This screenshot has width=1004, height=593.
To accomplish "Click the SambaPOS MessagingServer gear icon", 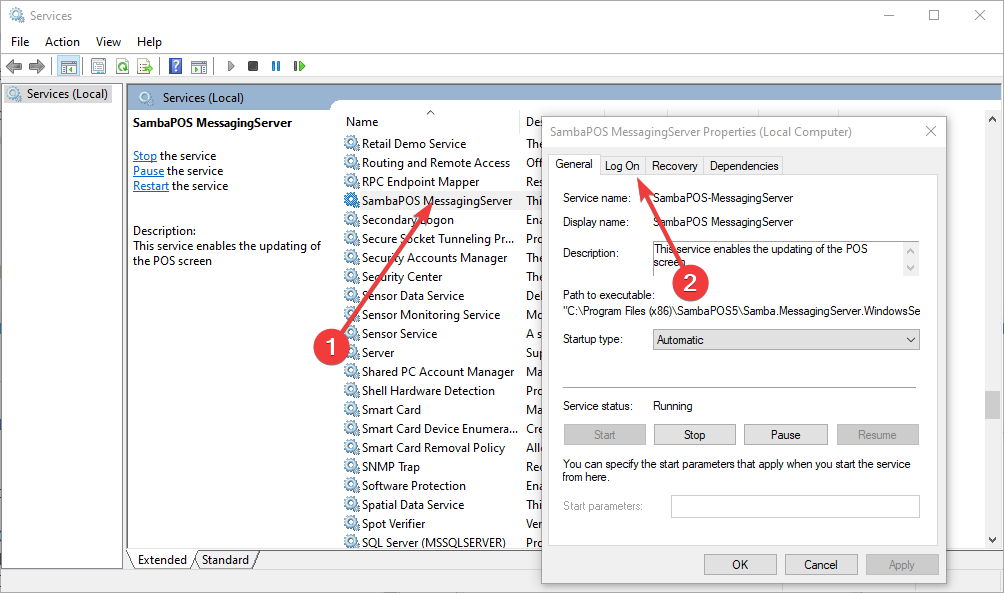I will pos(352,200).
